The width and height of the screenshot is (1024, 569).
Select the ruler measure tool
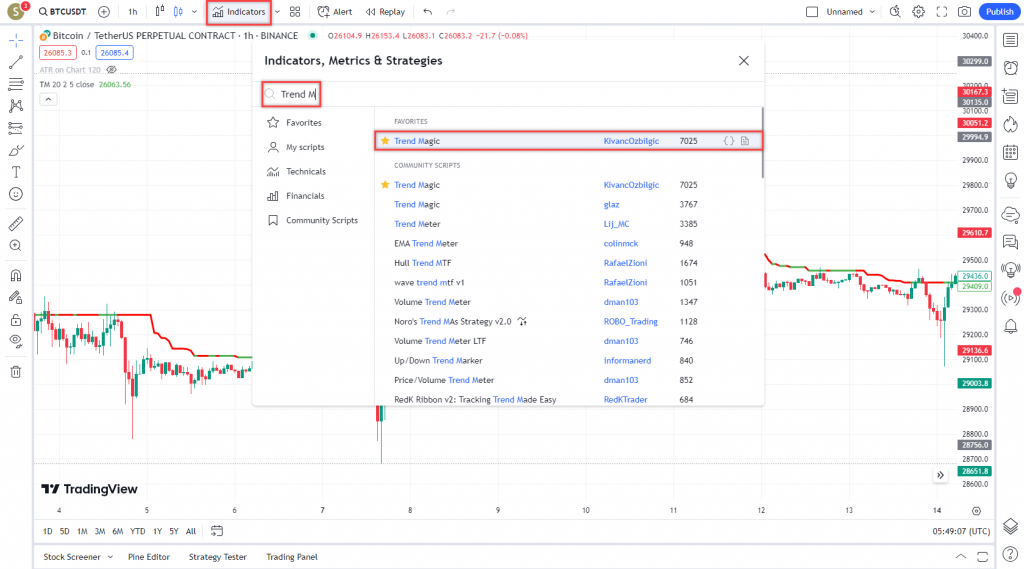(16, 224)
